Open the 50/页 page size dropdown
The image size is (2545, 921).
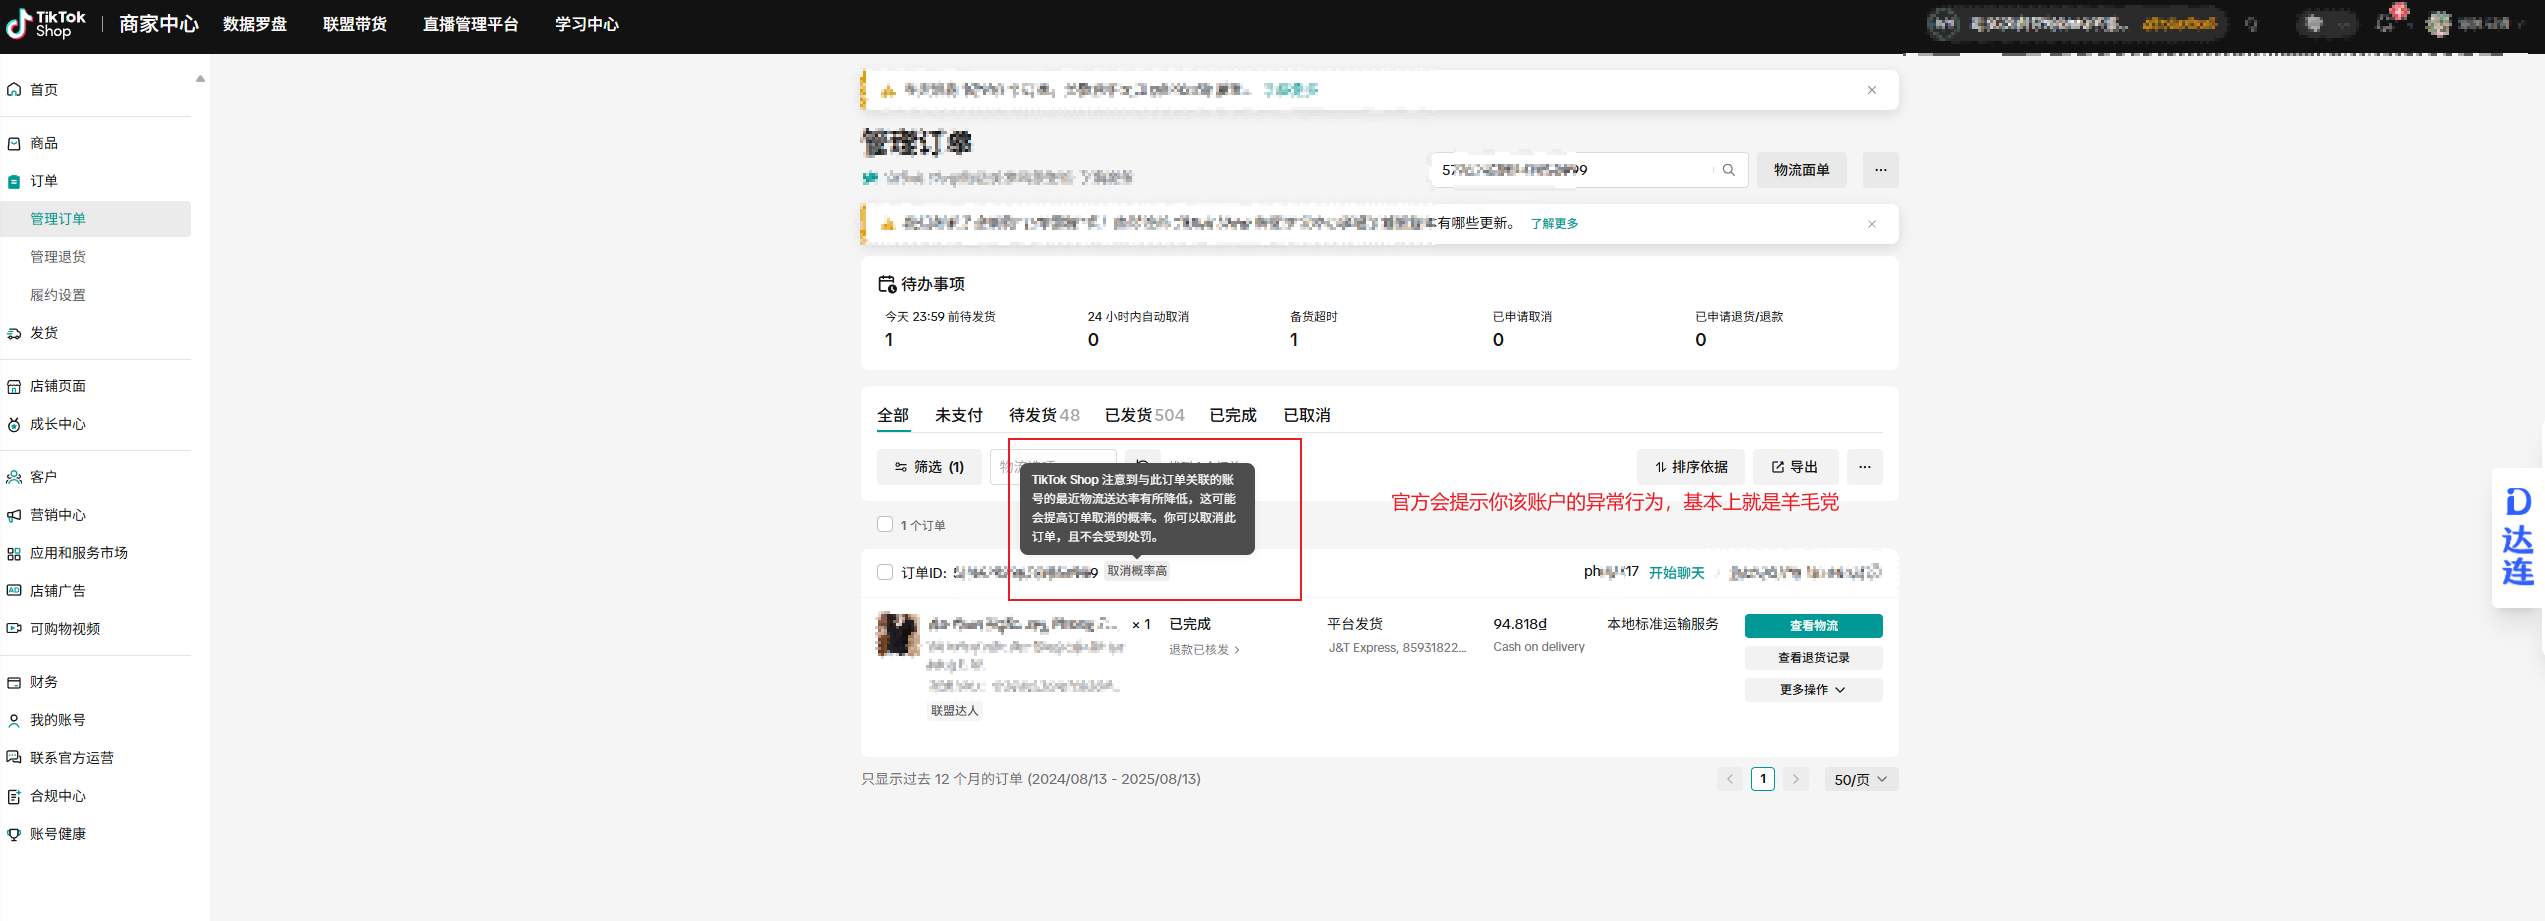coord(1861,779)
